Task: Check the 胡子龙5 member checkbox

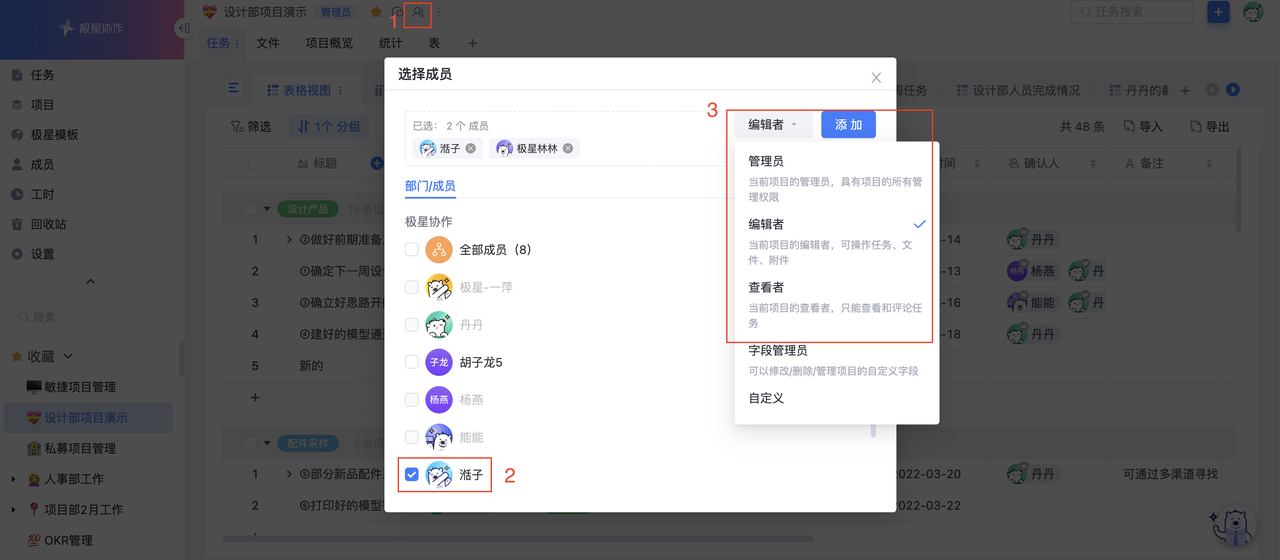Action: 412,362
